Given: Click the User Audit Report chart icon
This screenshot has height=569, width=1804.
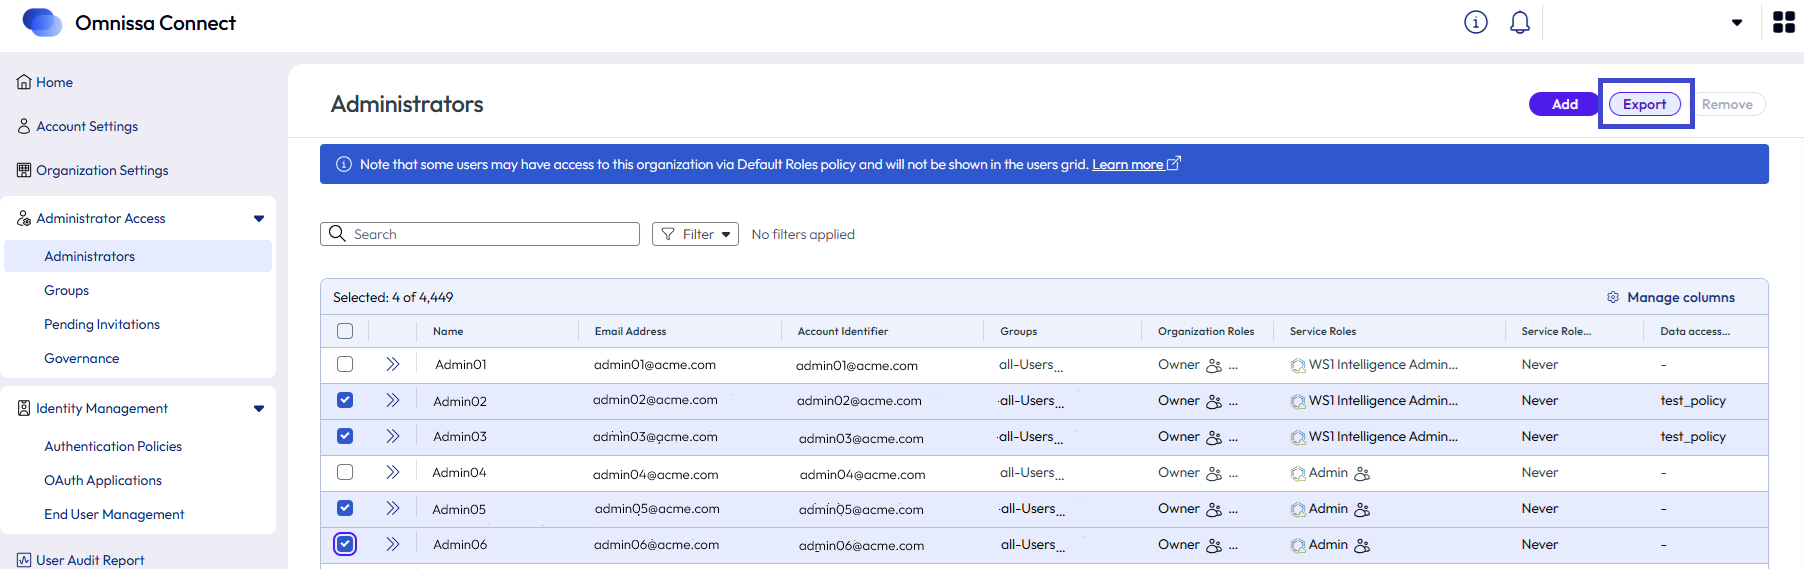Looking at the screenshot, I should (x=24, y=560).
